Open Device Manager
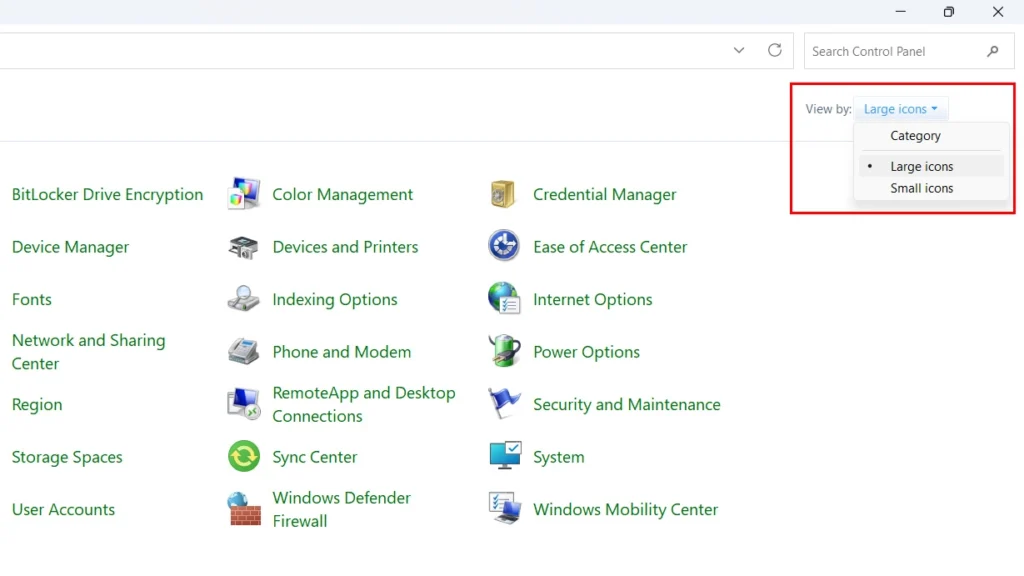The width and height of the screenshot is (1024, 576). point(70,247)
